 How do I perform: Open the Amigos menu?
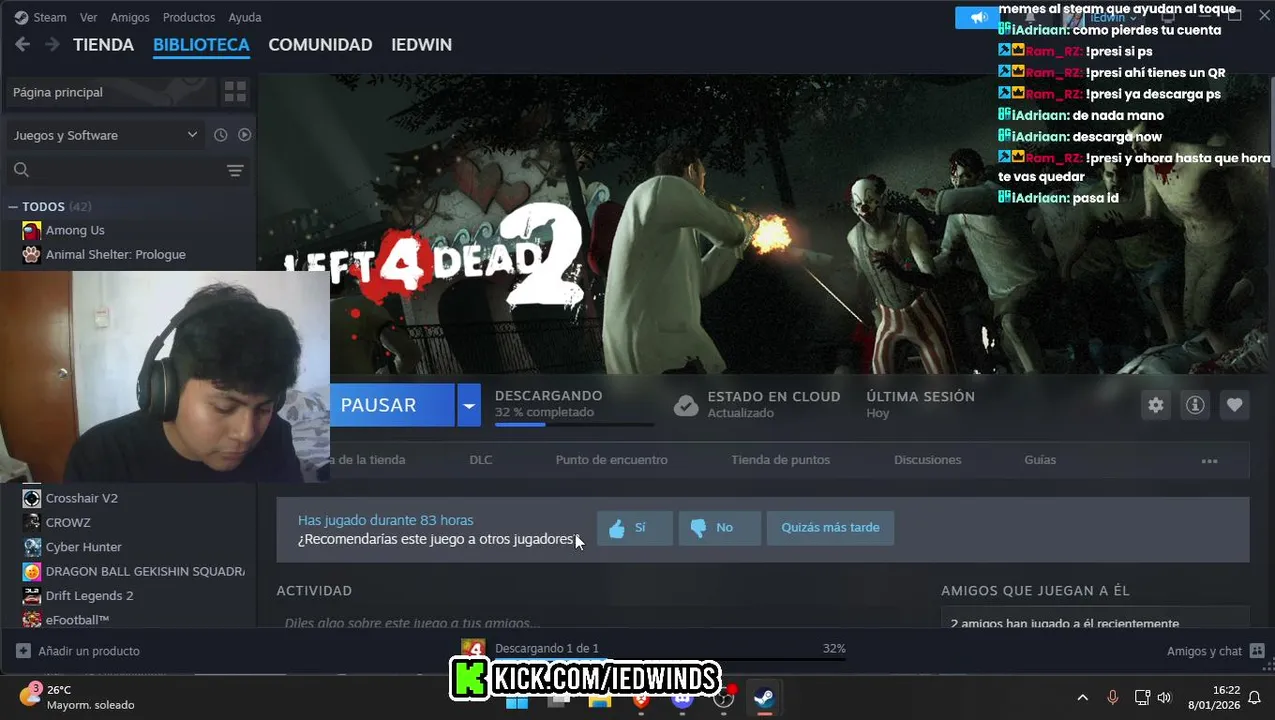coord(130,17)
